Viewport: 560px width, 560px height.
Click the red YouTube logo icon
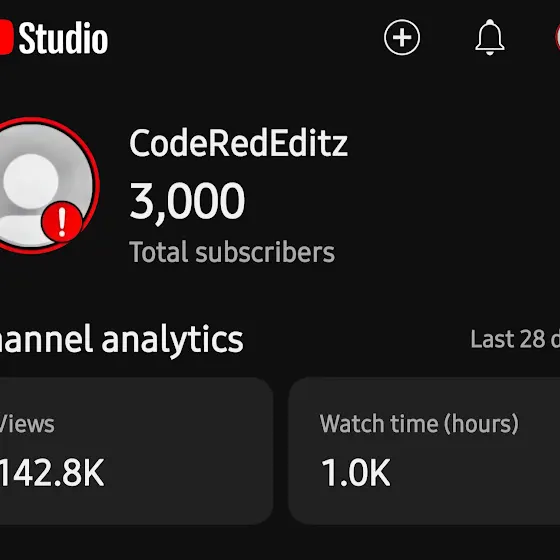coord(6,37)
